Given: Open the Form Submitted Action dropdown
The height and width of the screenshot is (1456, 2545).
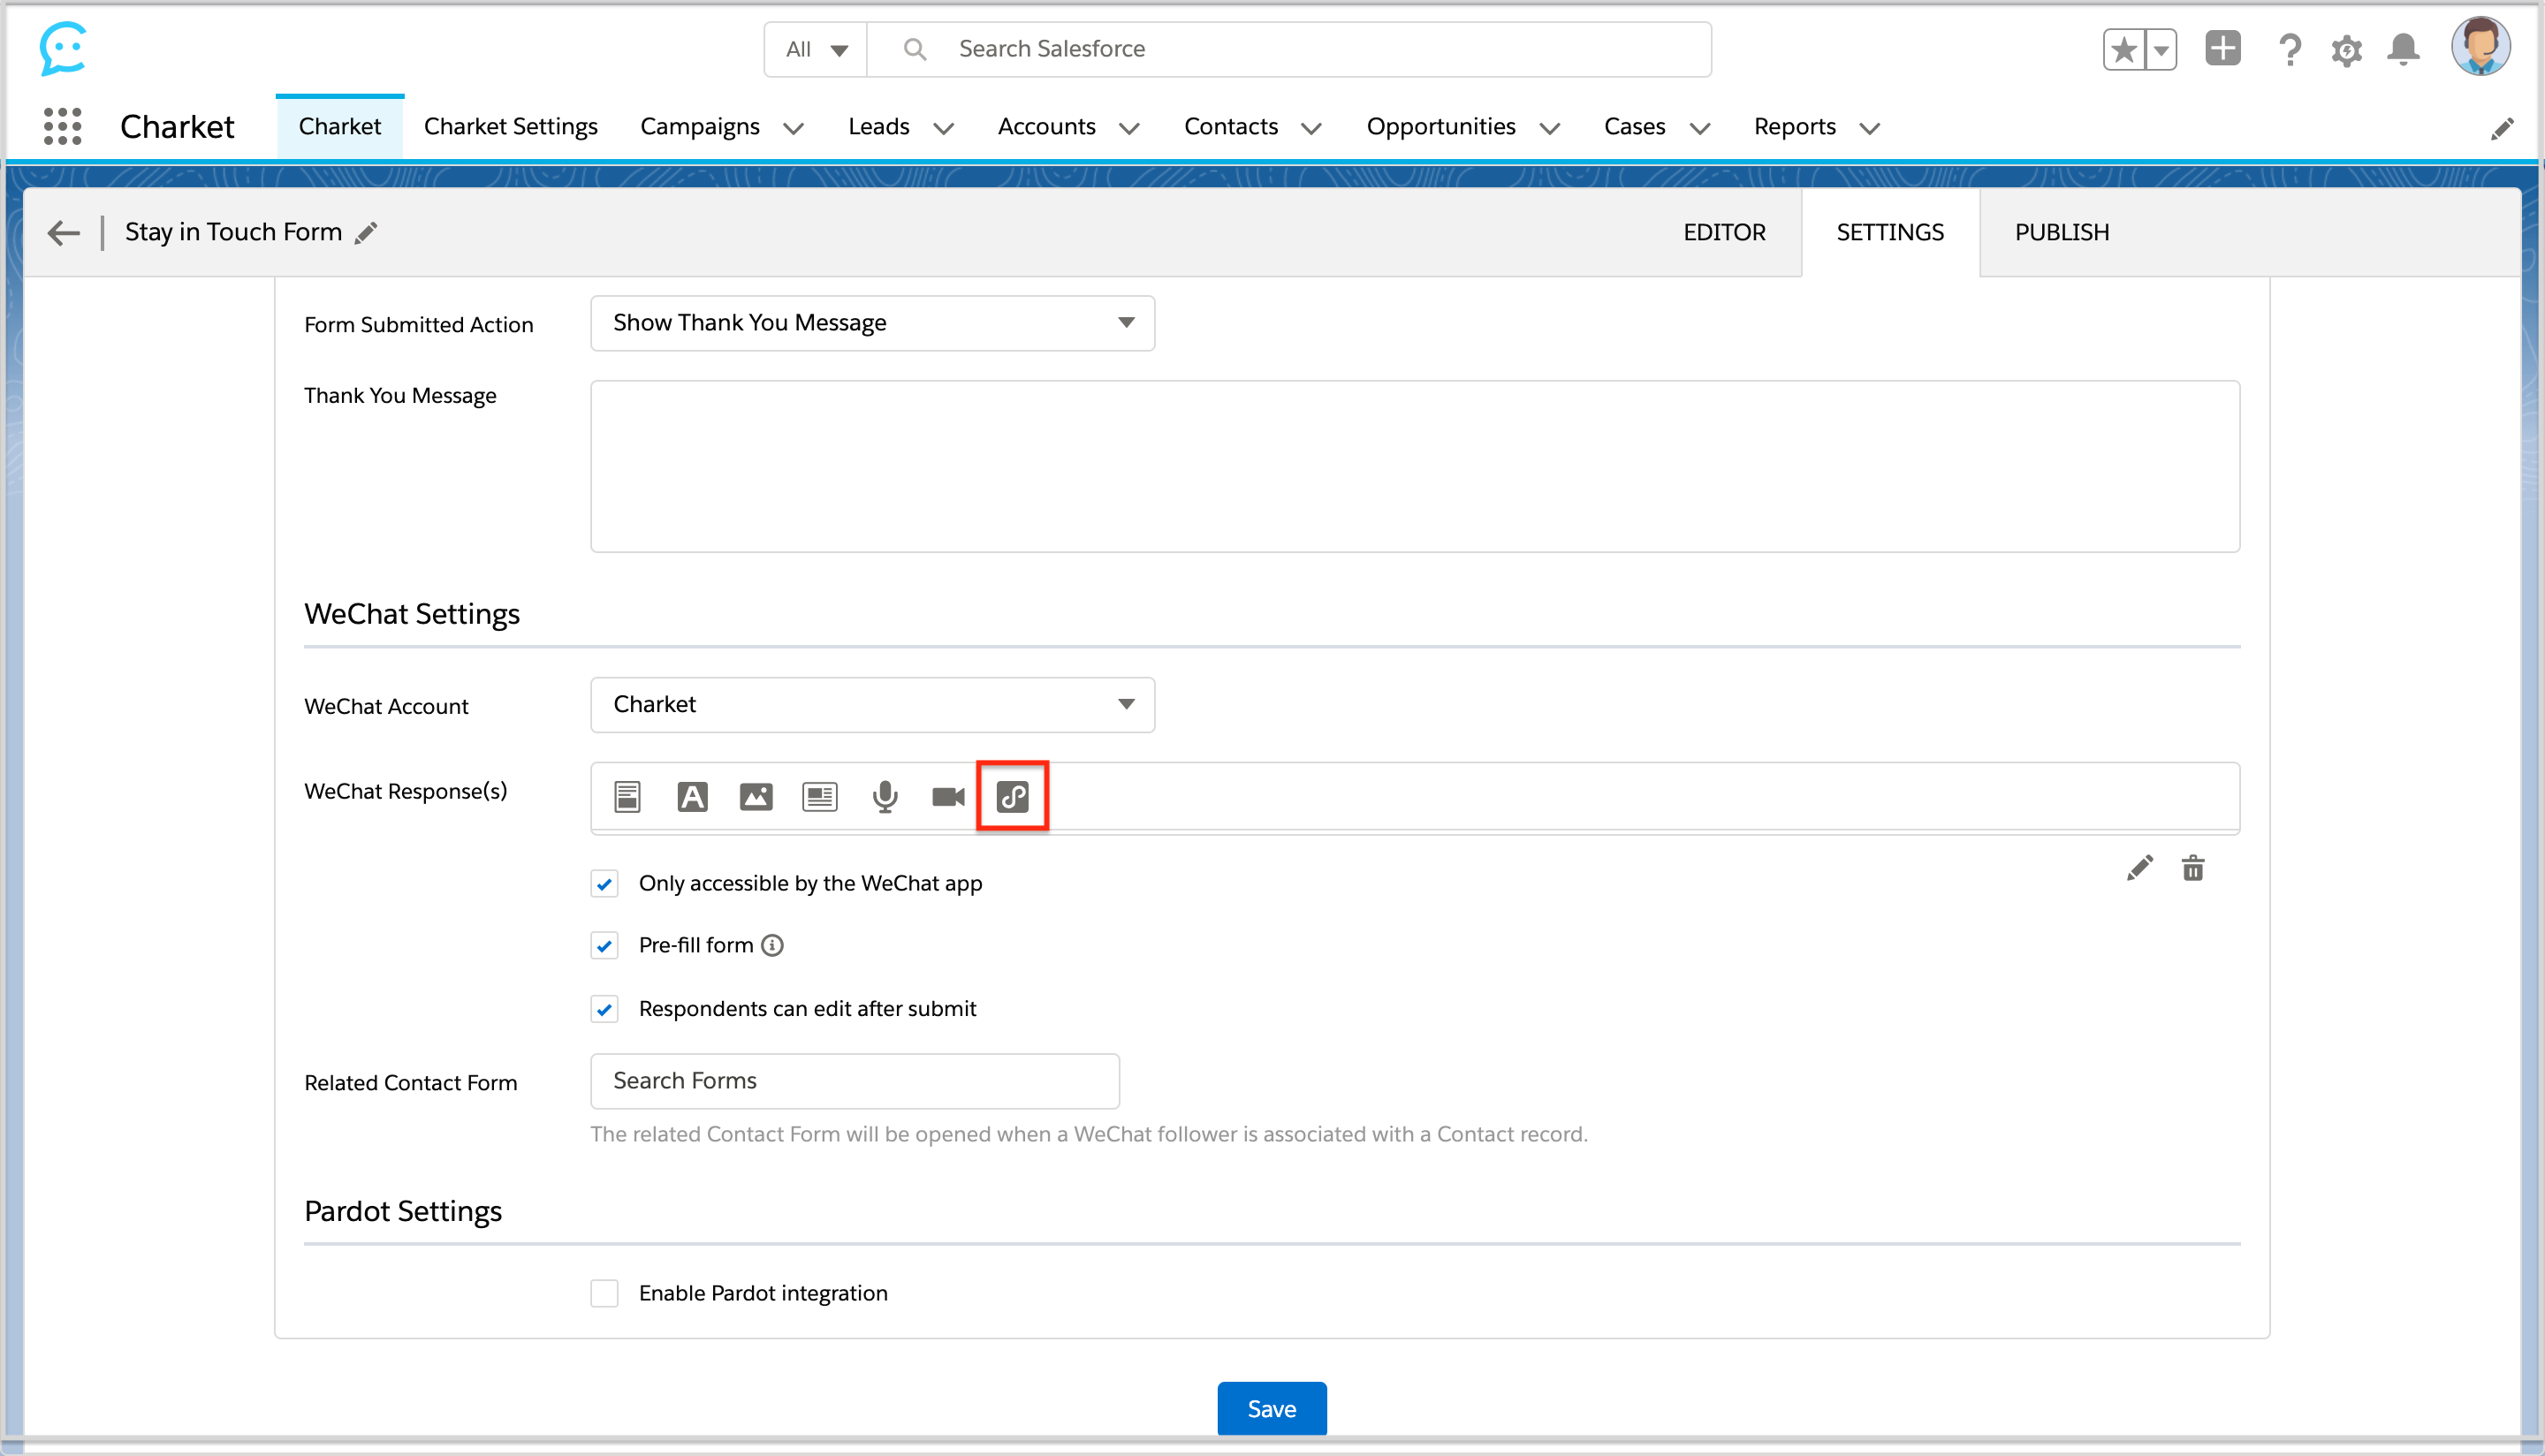Looking at the screenshot, I should point(872,323).
